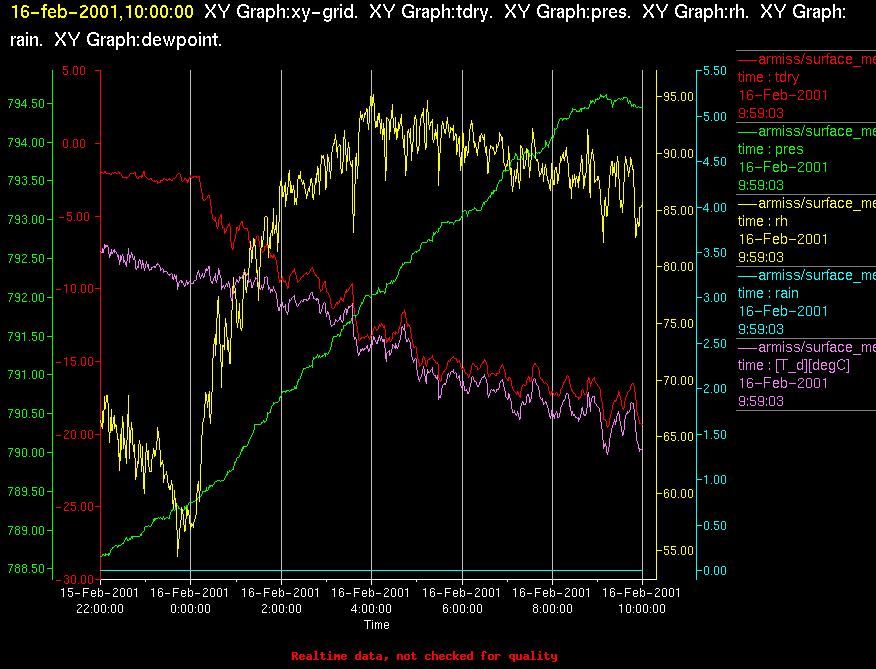
Task: Click the "6:00:00" time axis label
Action: pos(462,609)
